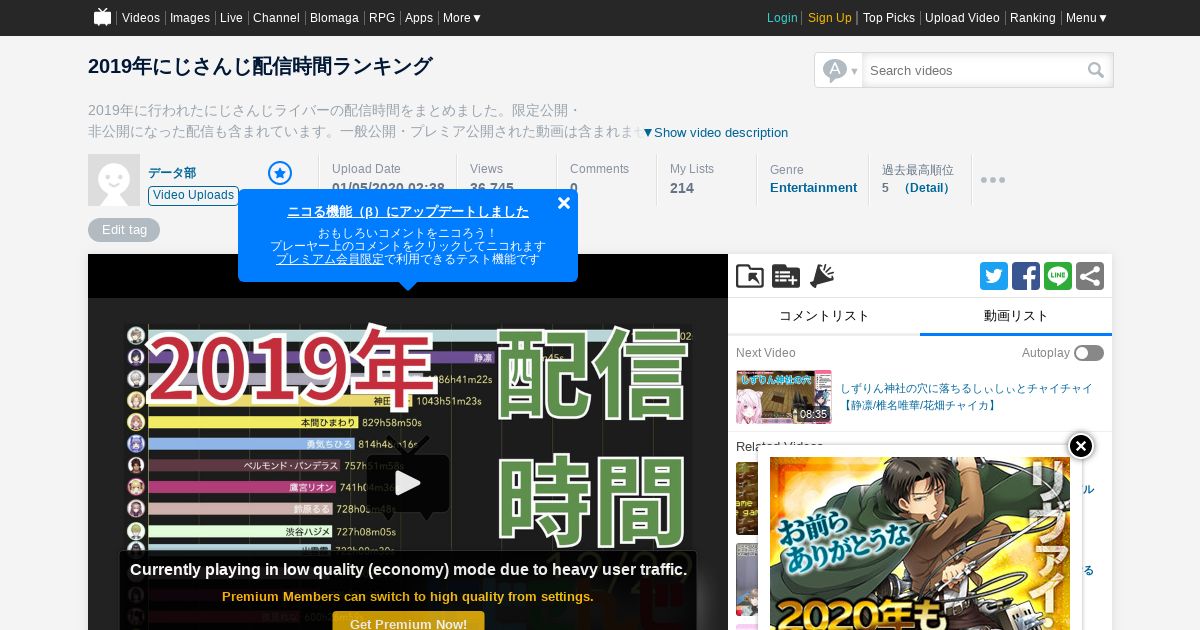The image size is (1200, 630).
Task: Click the My Lists count 214
Action: [682, 188]
